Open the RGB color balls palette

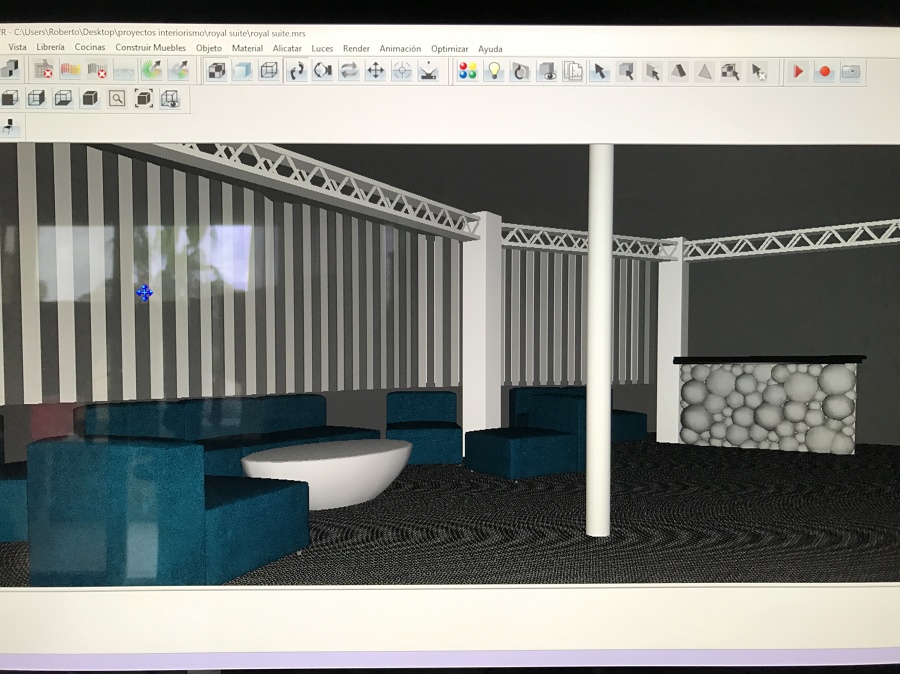click(x=468, y=71)
